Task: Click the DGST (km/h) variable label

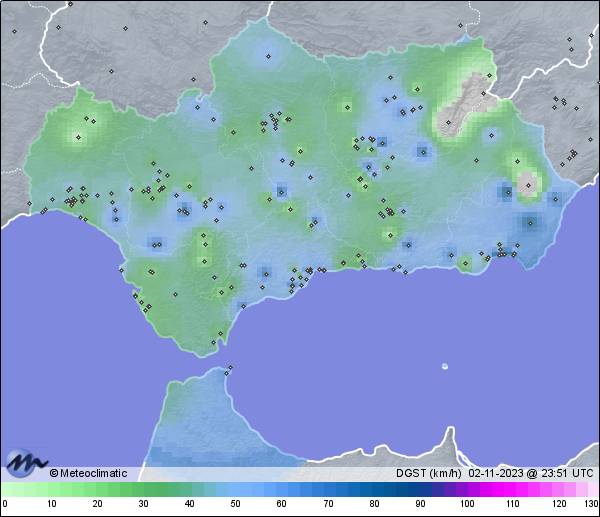Action: pyautogui.click(x=428, y=473)
